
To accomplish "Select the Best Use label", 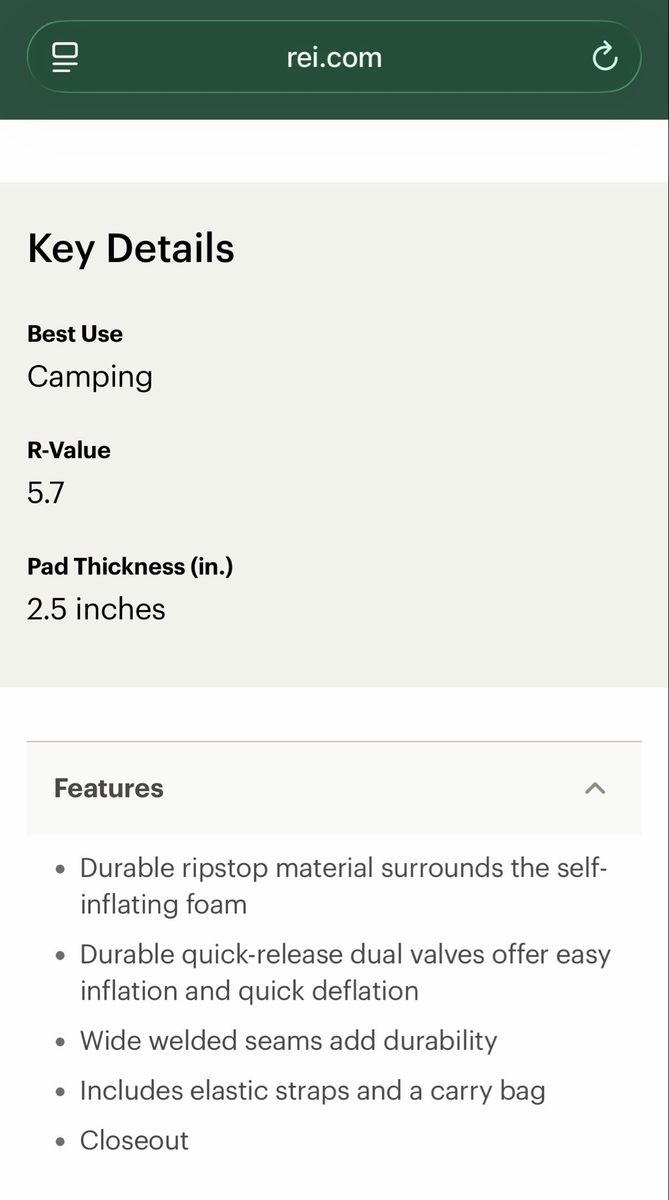I will [x=75, y=334].
